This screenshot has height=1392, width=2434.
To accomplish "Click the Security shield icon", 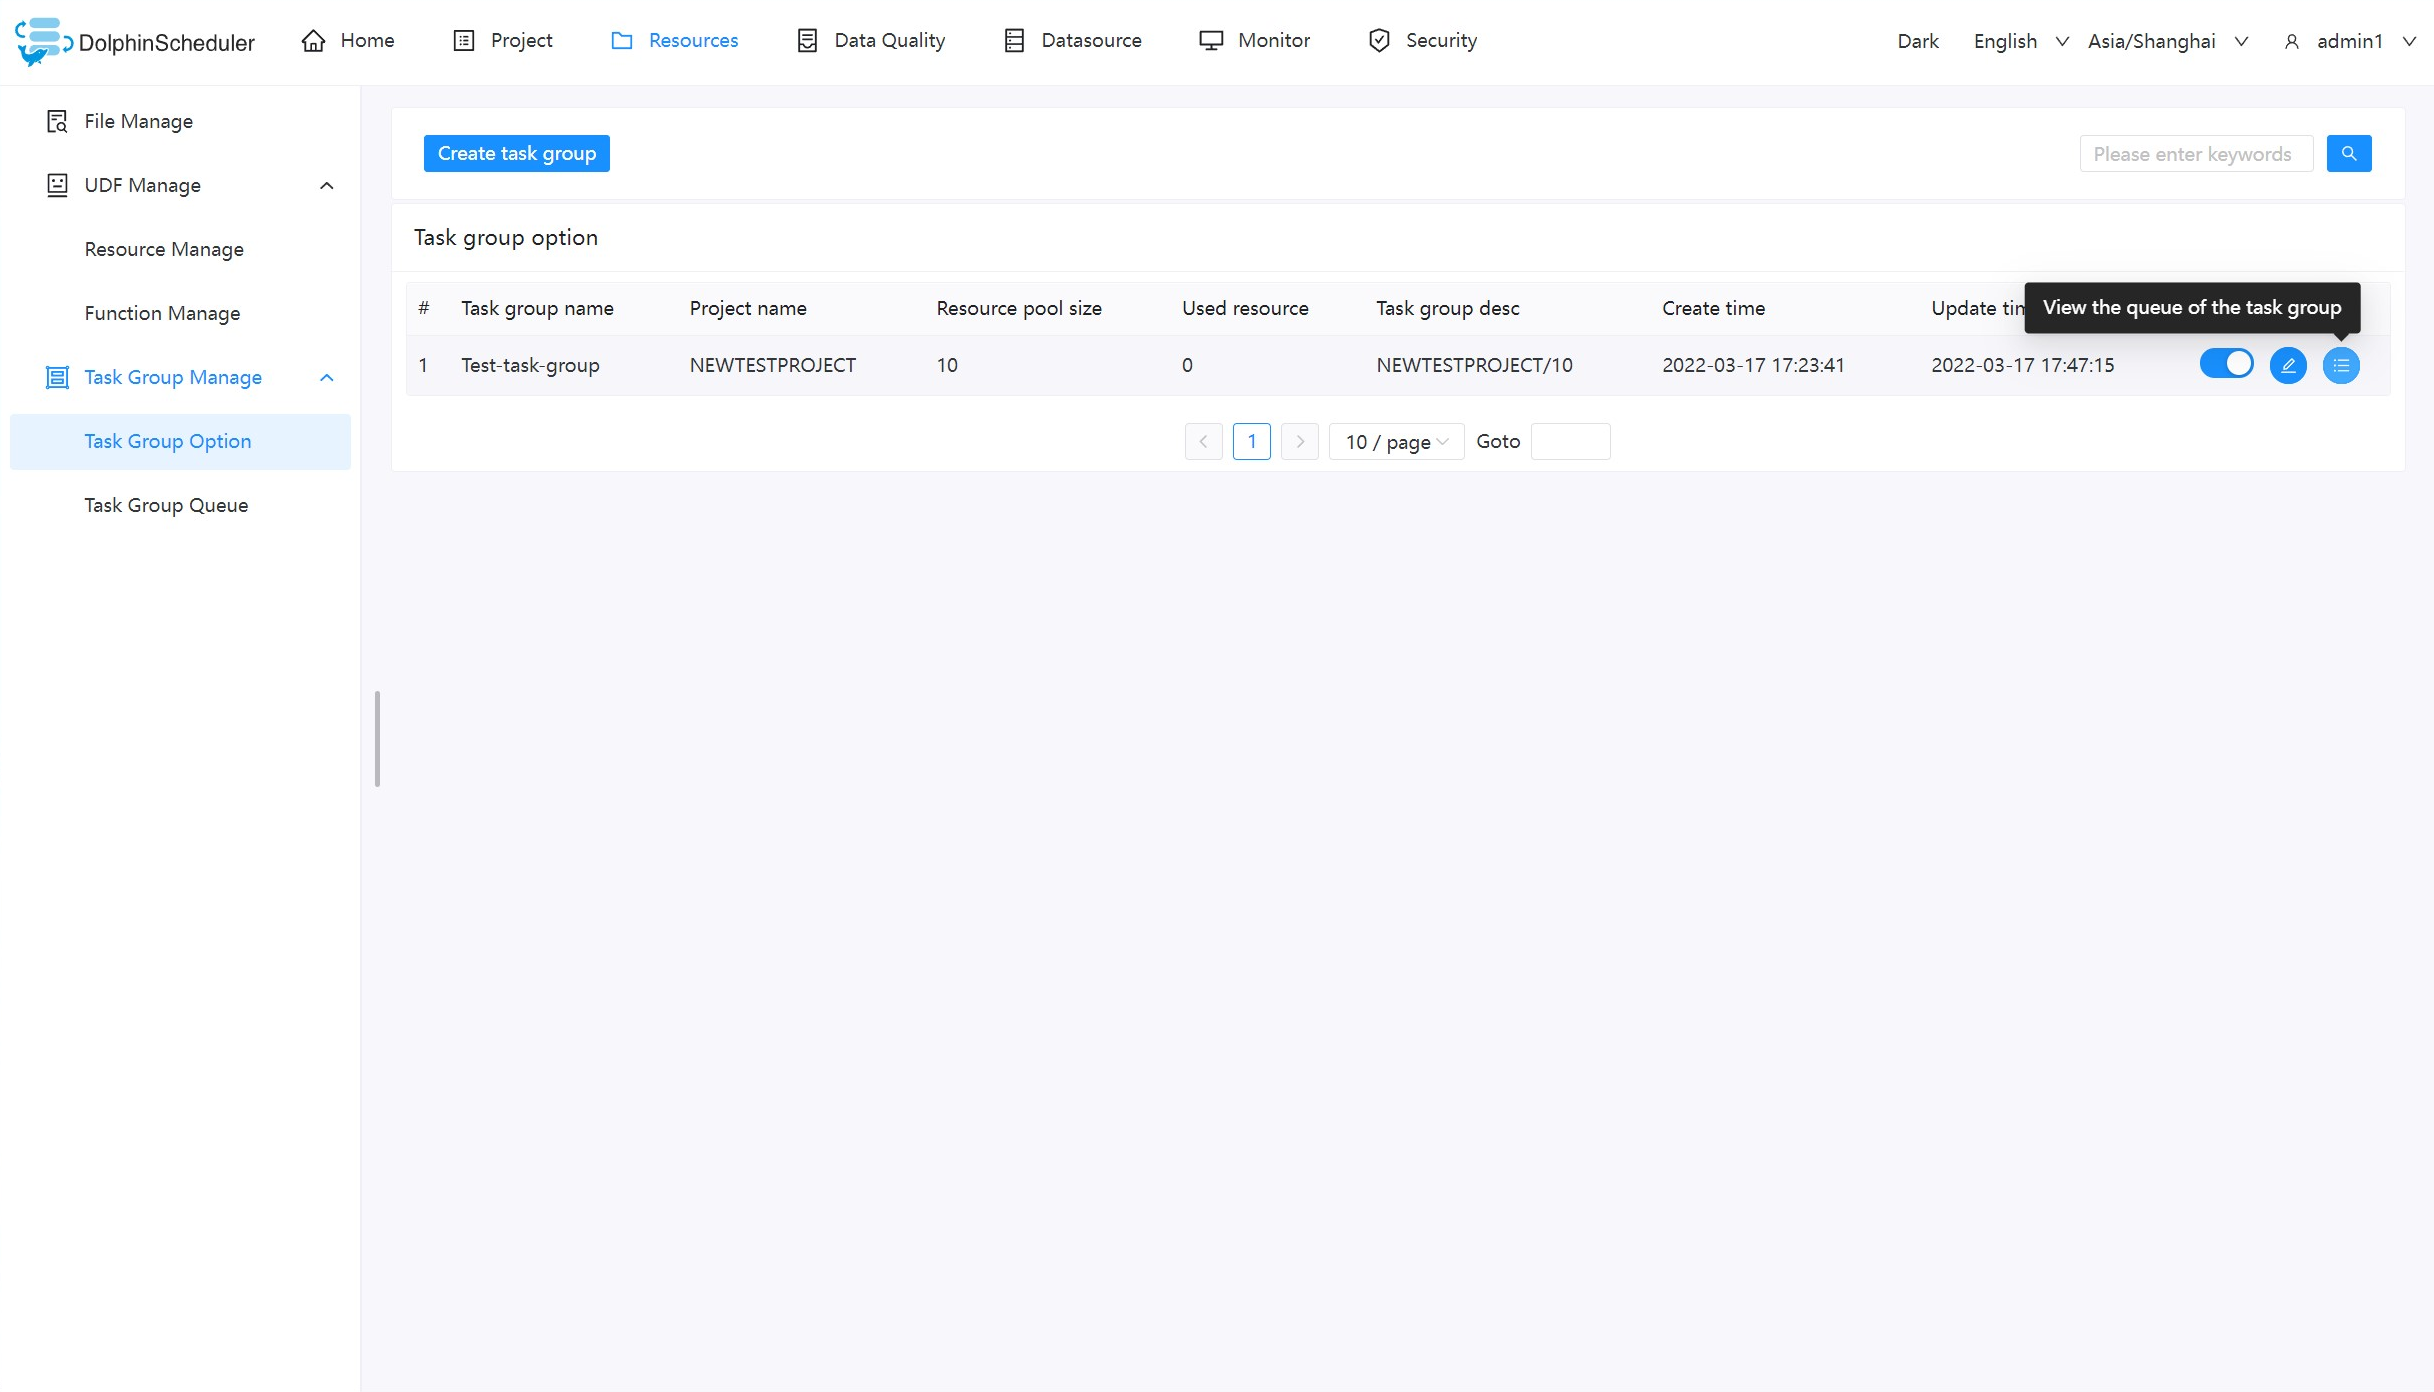I will pyautogui.click(x=1379, y=40).
